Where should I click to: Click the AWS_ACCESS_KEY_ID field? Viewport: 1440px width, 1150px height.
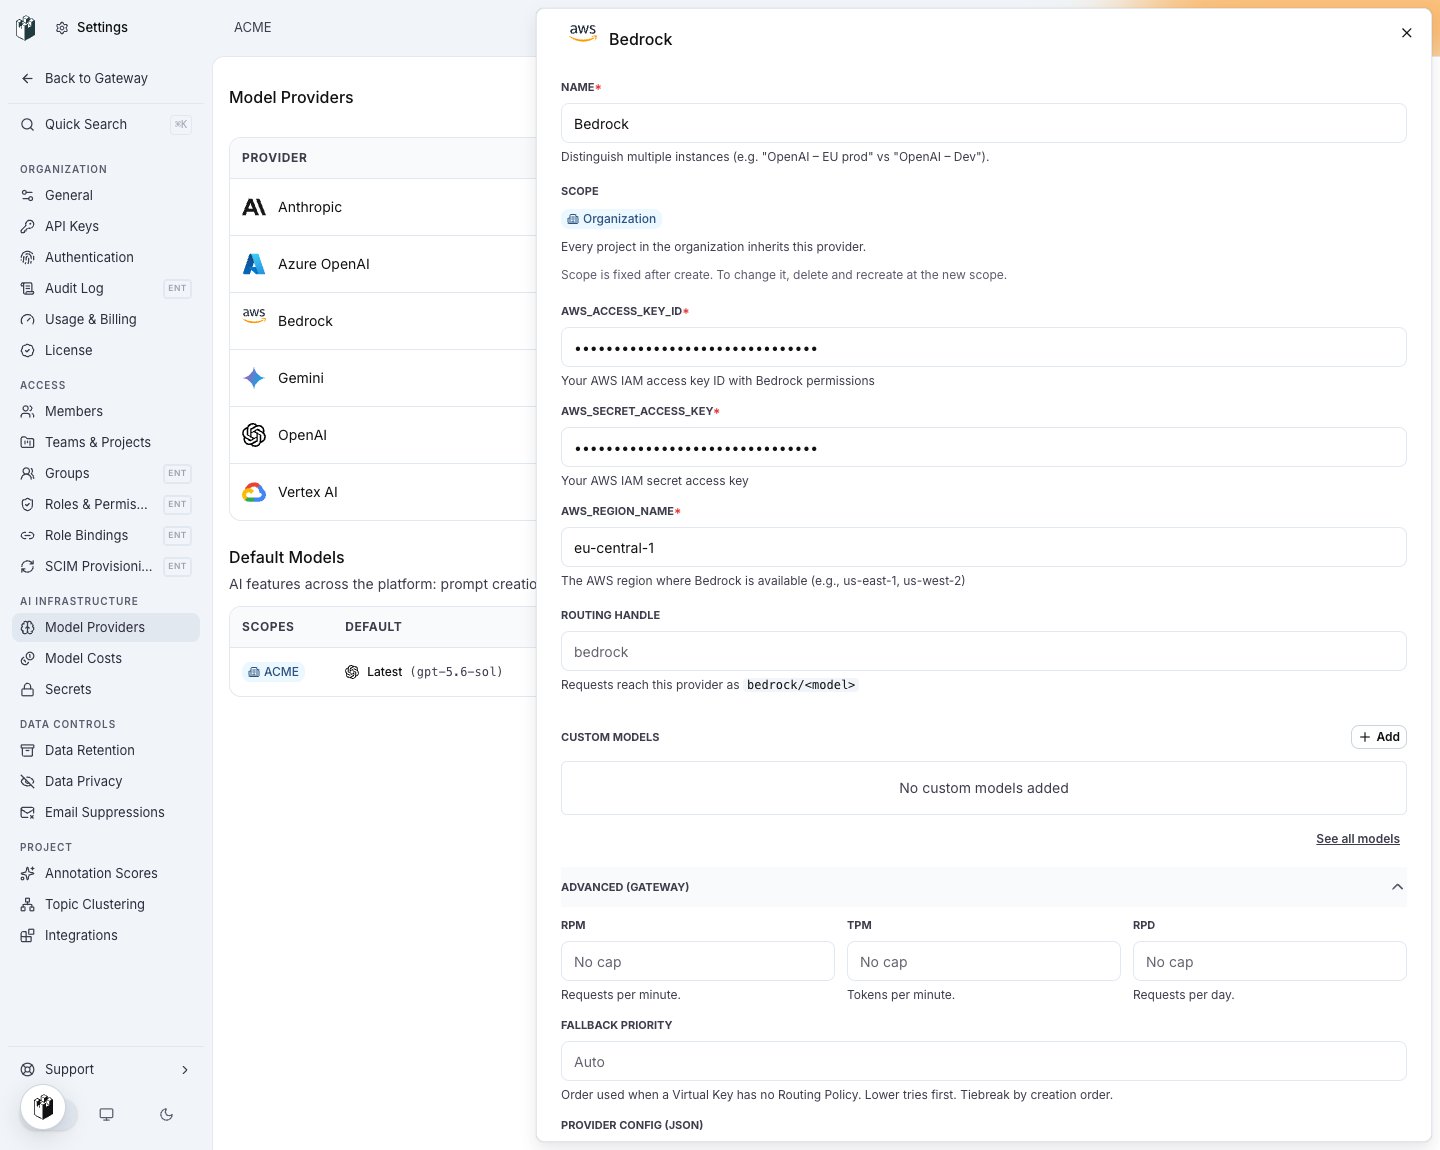point(983,348)
